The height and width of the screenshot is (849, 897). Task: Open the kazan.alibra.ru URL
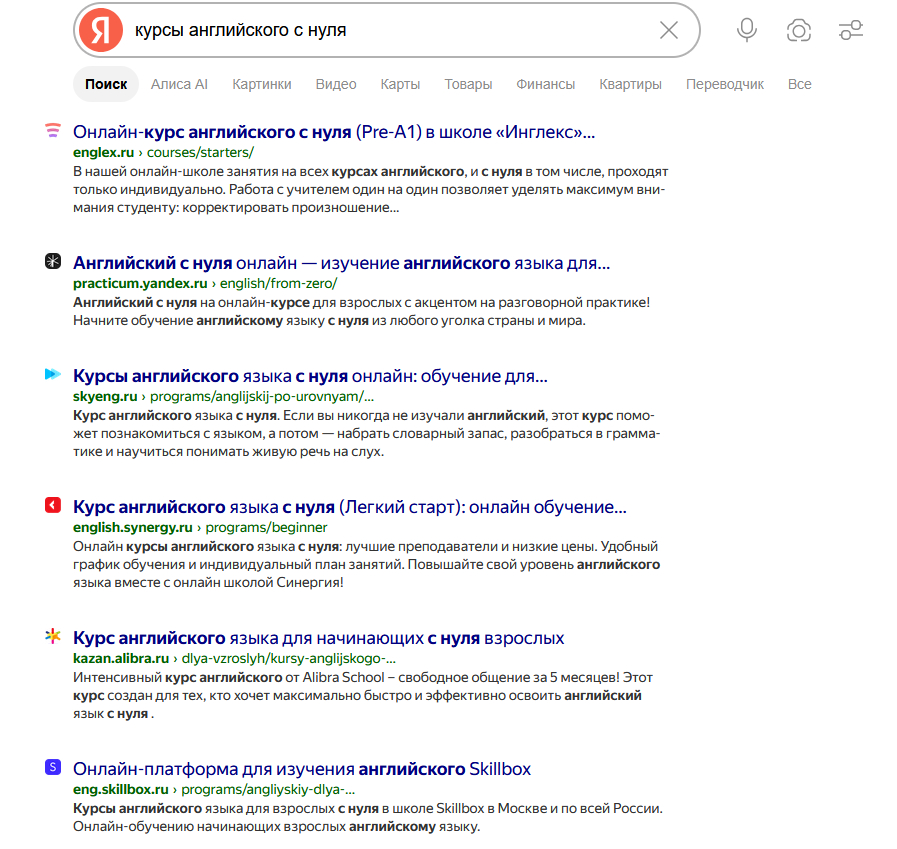(235, 658)
